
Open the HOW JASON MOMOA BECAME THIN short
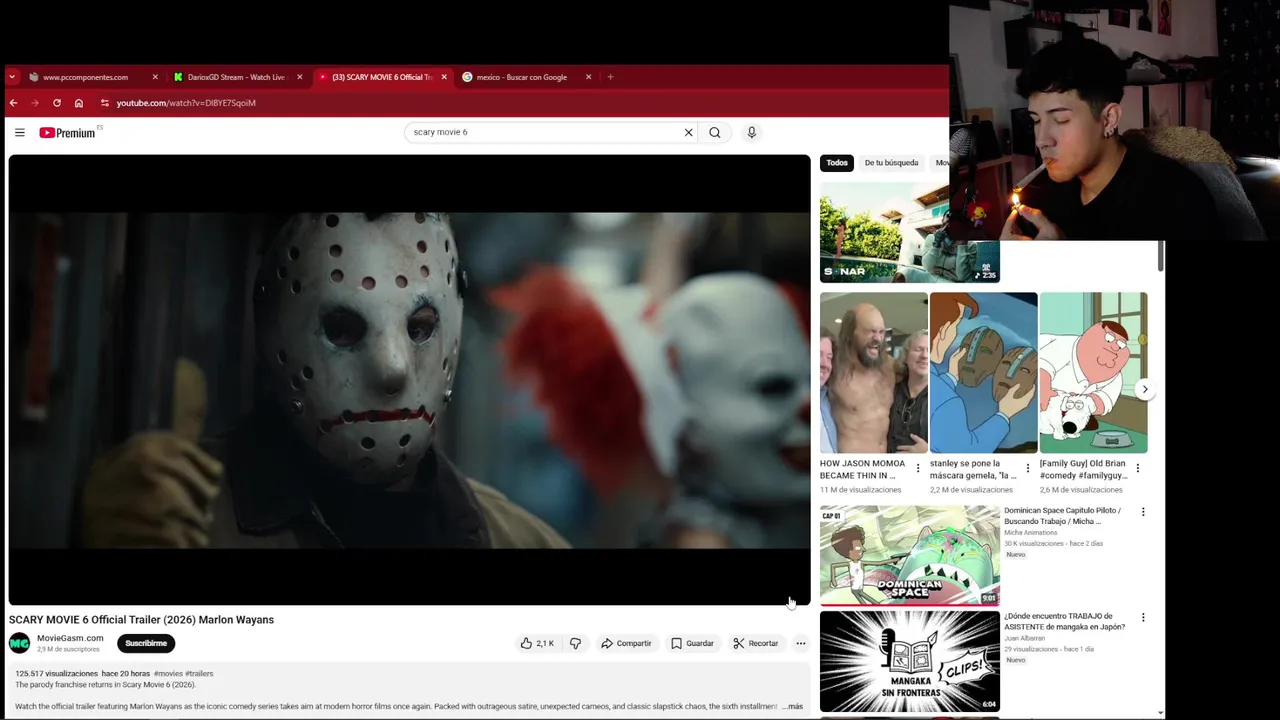point(873,372)
